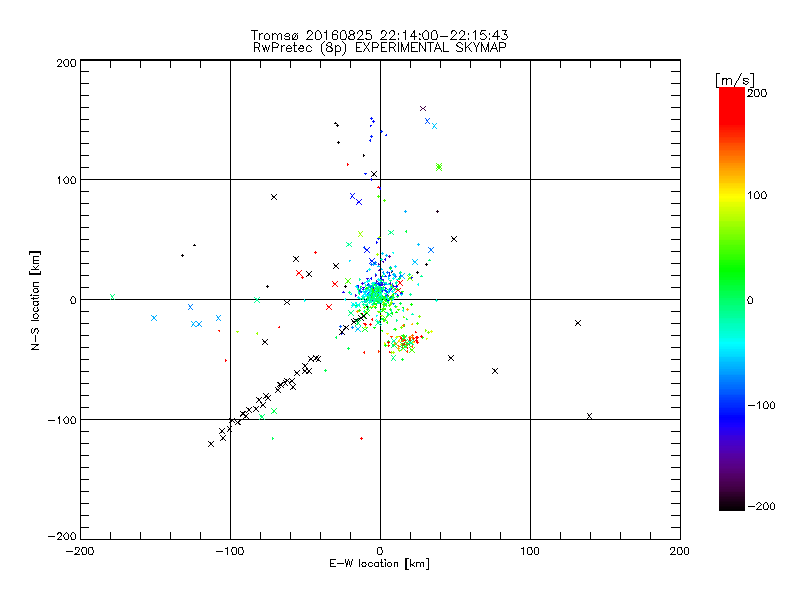This screenshot has height=600, width=800.
Task: Click the "N-S location [km]" axis label
Action: [x=35, y=301]
